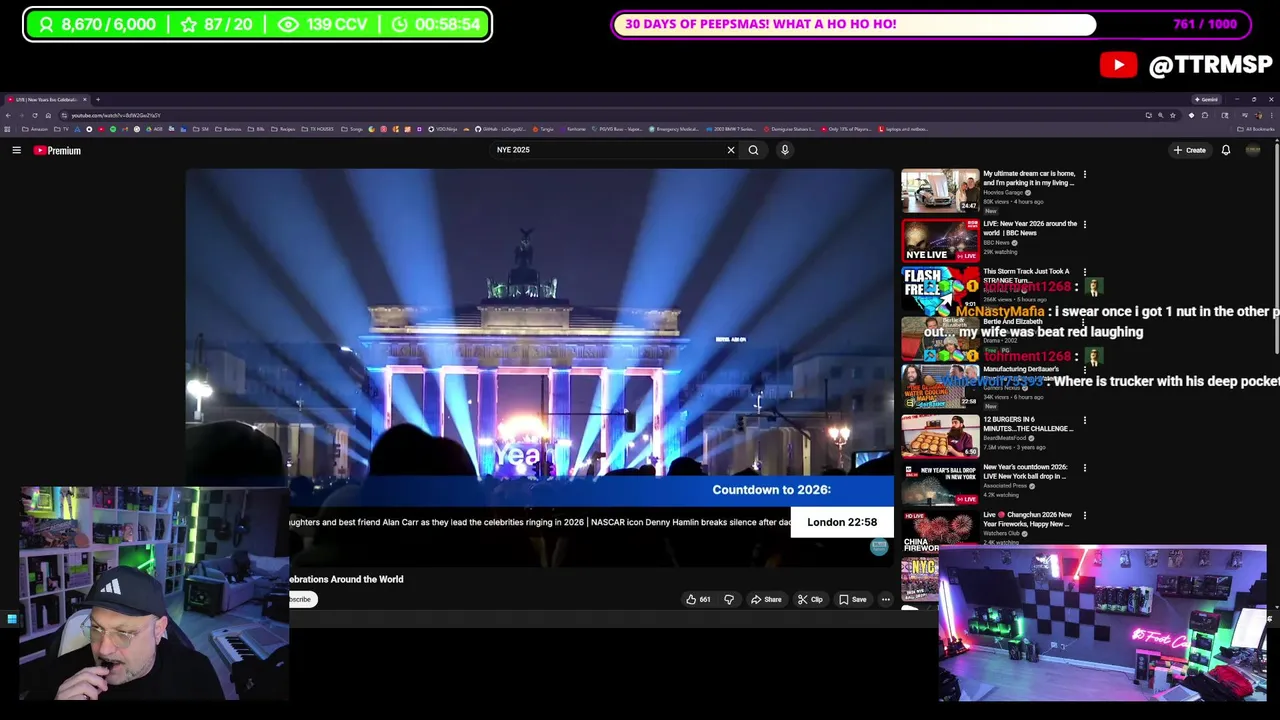Open options for This Storm Track video
This screenshot has height=720, width=1280.
1085,272
